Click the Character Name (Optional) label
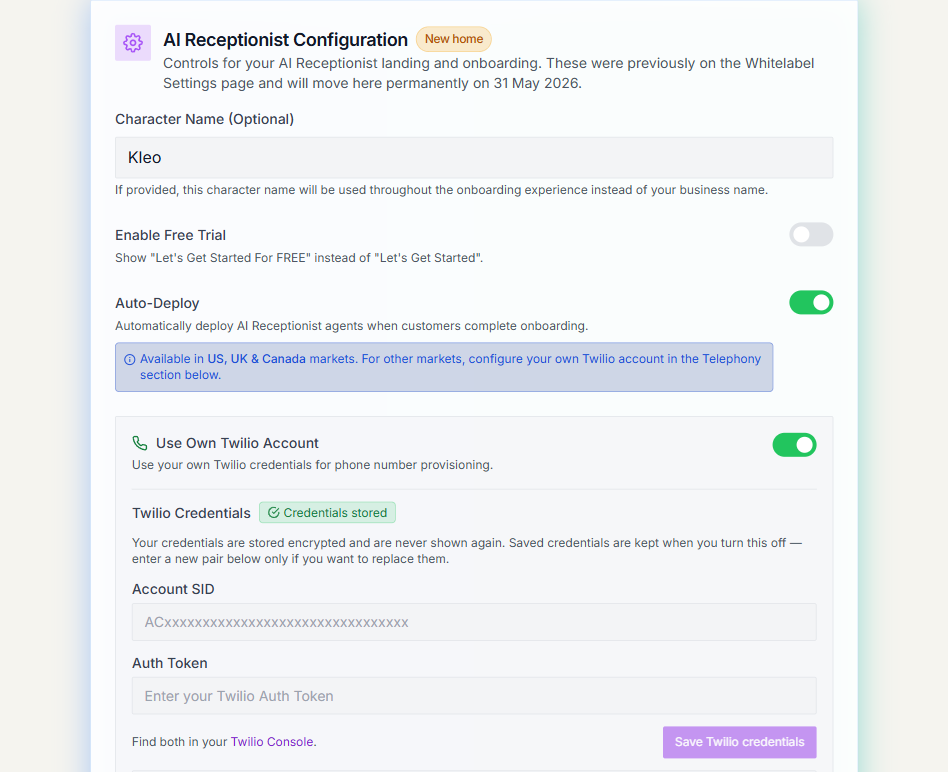 pyautogui.click(x=204, y=119)
